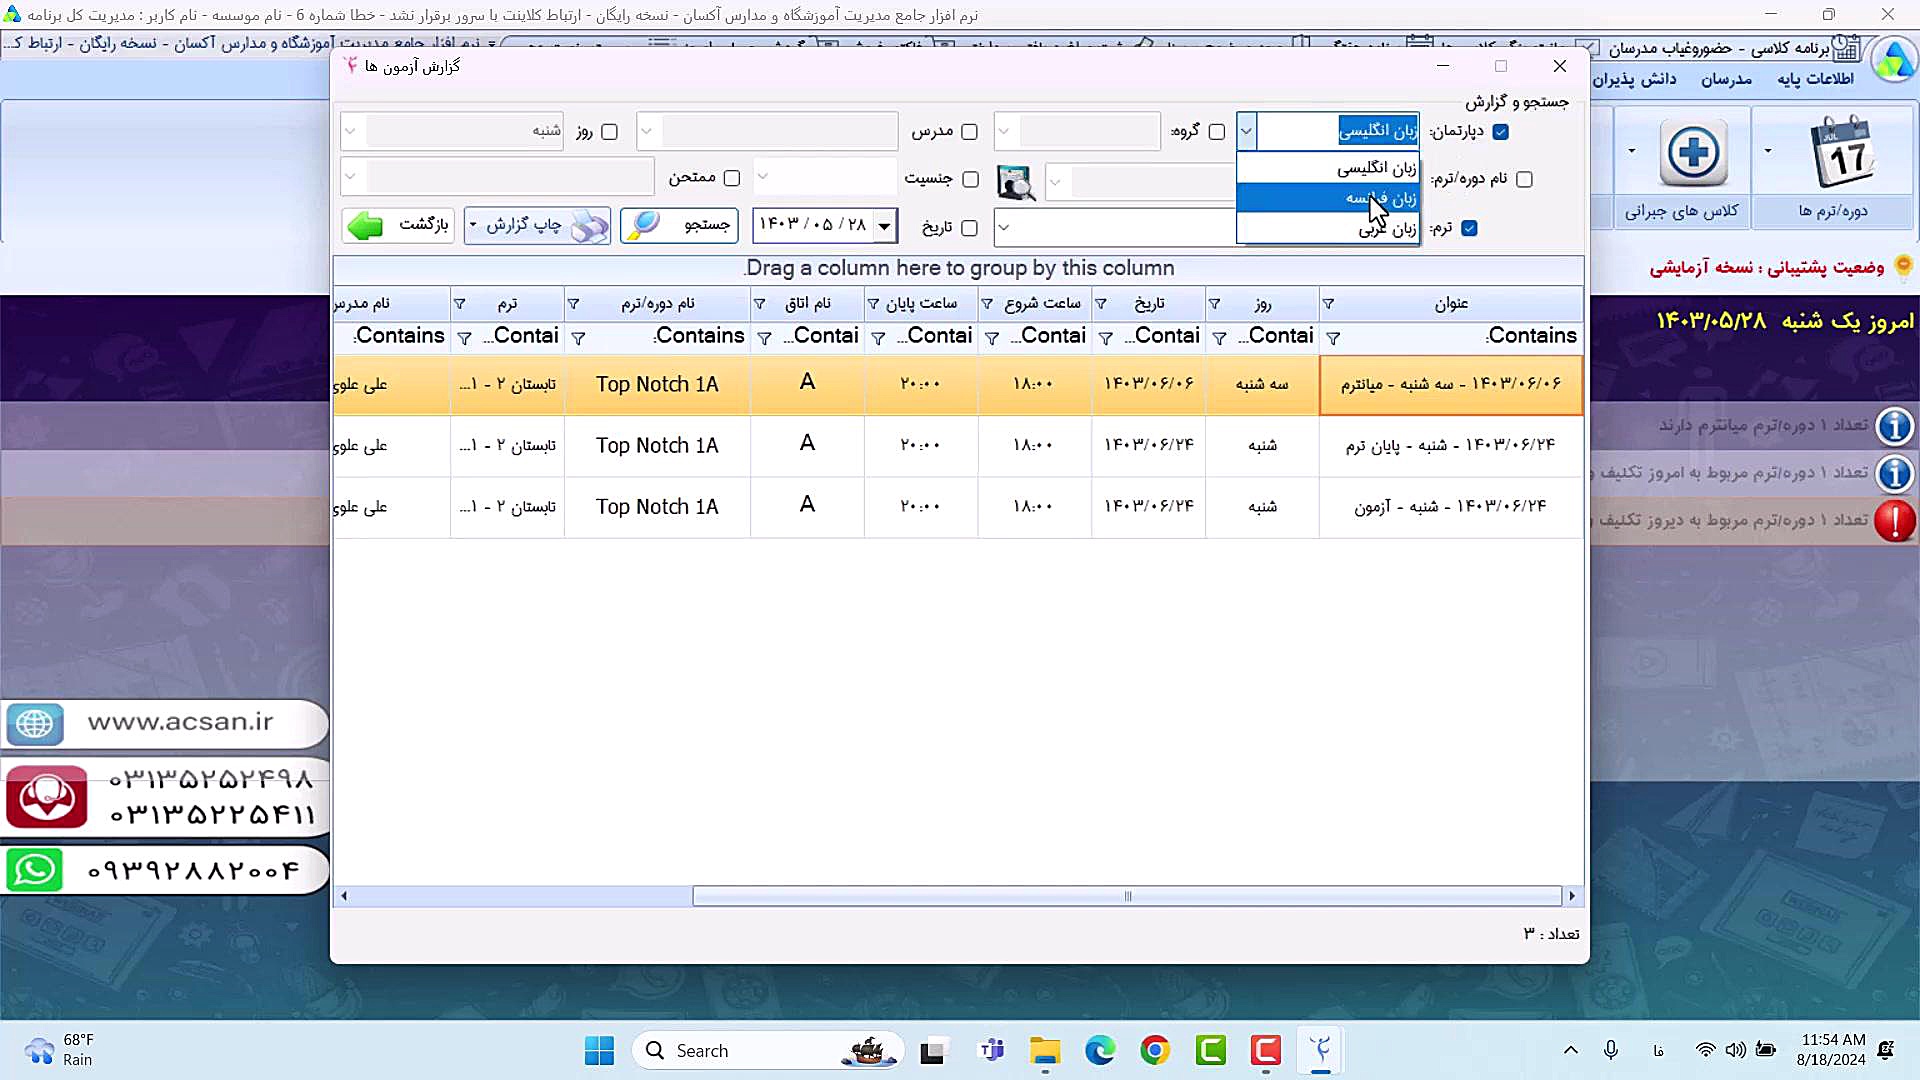Click the highlighted میانترم title cell
The height and width of the screenshot is (1080, 1920).
pos(1451,384)
